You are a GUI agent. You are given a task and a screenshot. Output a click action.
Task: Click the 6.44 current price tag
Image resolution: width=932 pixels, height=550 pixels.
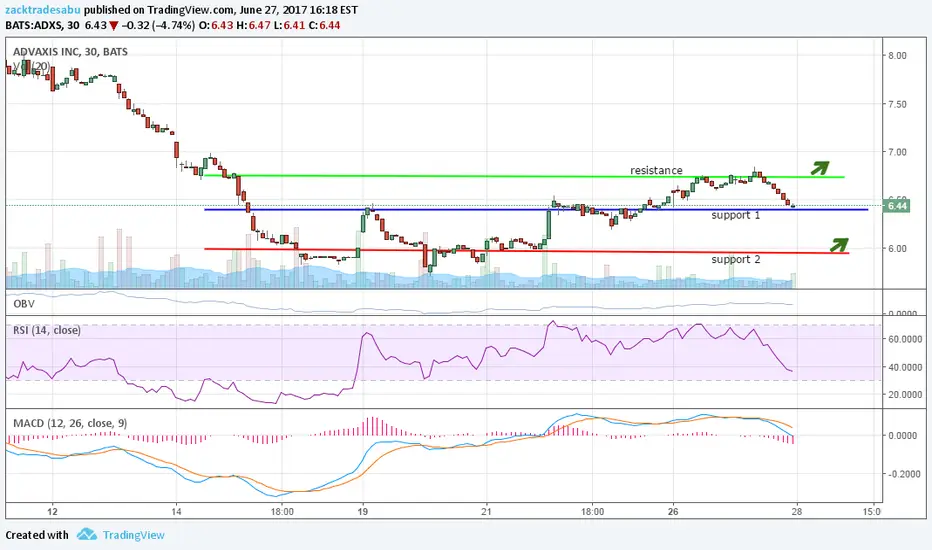(x=896, y=206)
